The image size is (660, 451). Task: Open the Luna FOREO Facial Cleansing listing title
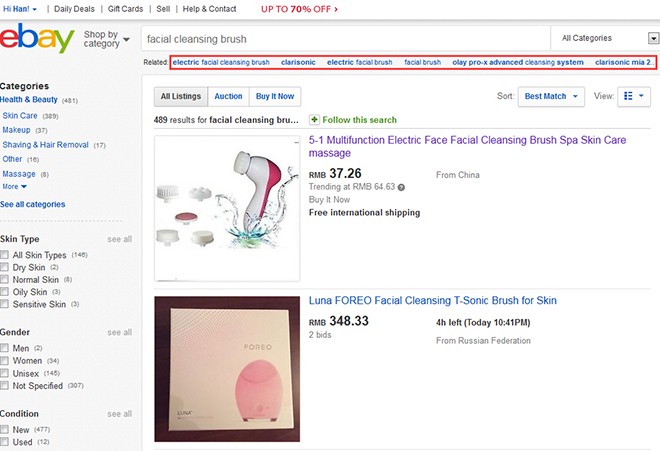433,300
